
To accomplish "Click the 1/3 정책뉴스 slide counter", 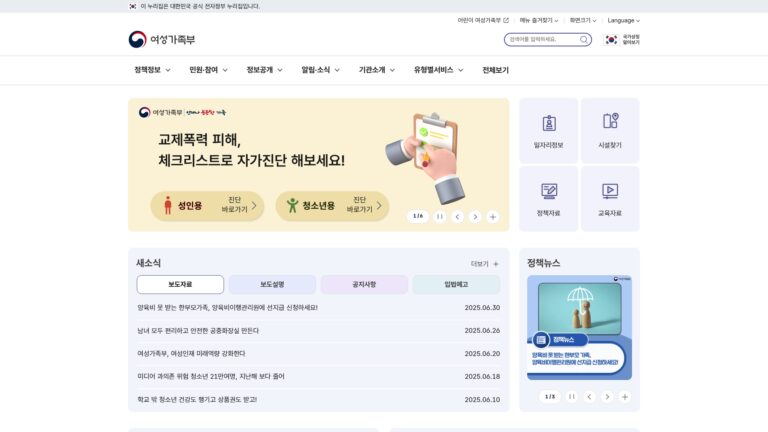I will (550, 396).
